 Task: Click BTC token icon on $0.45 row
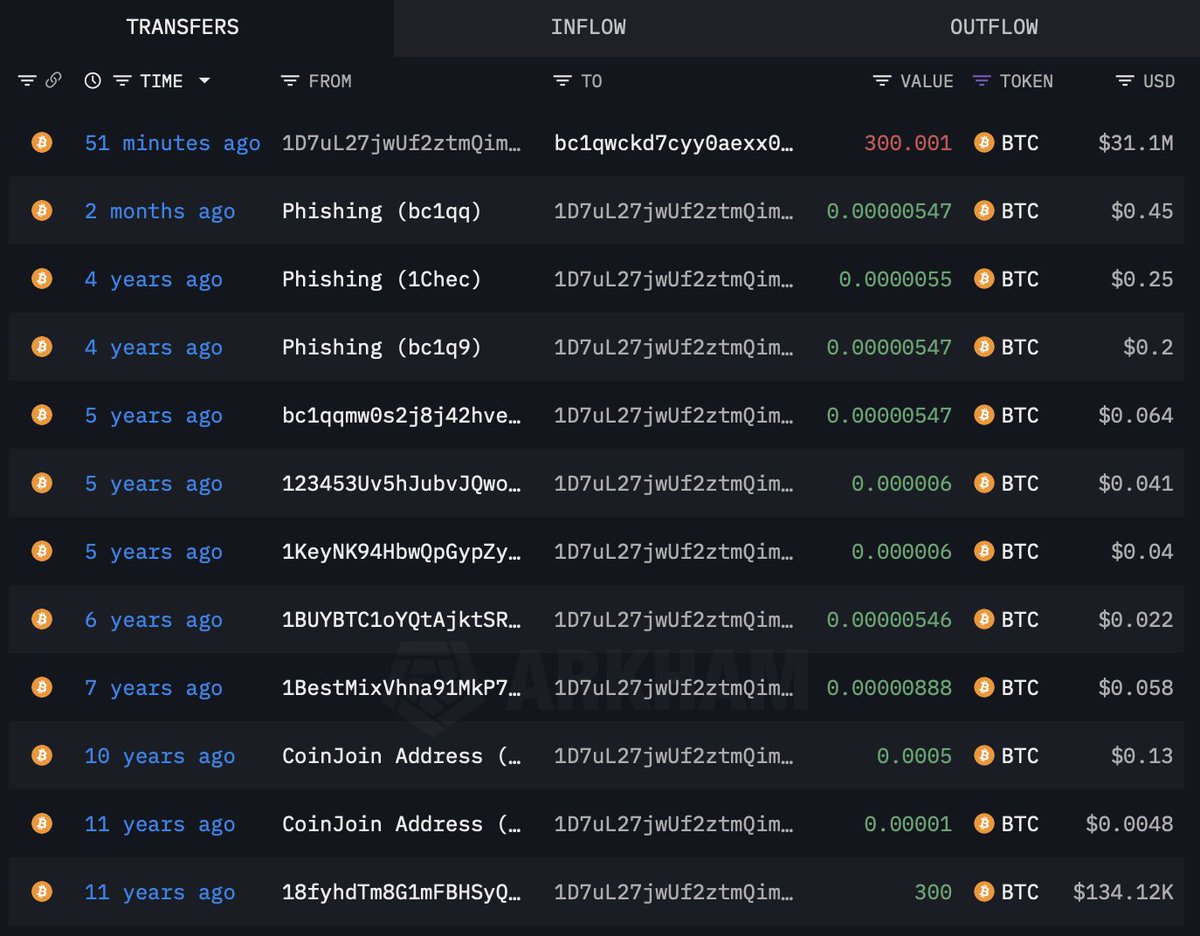click(x=984, y=211)
